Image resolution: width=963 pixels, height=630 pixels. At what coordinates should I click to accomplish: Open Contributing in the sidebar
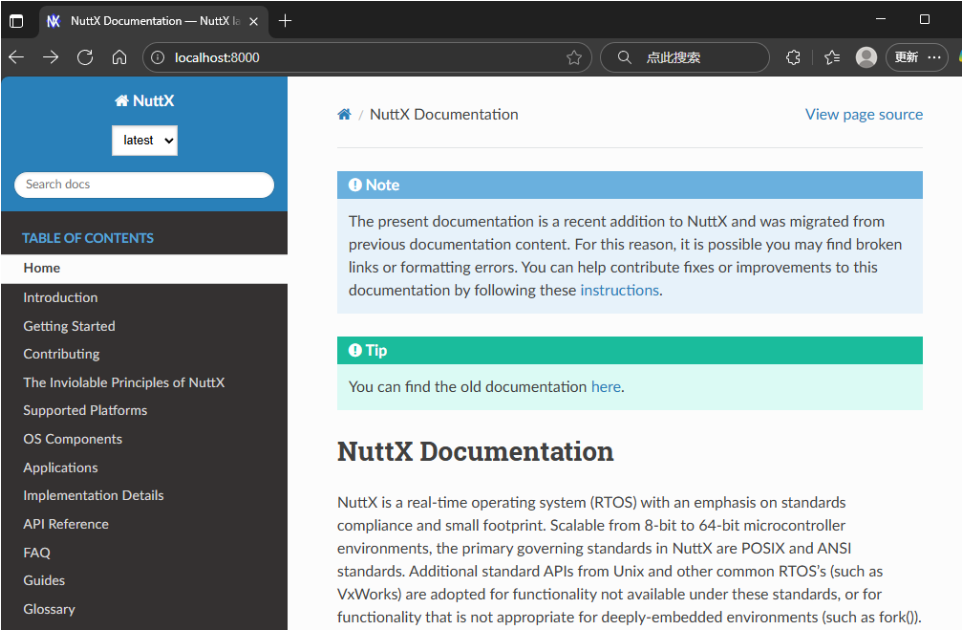[x=61, y=354]
